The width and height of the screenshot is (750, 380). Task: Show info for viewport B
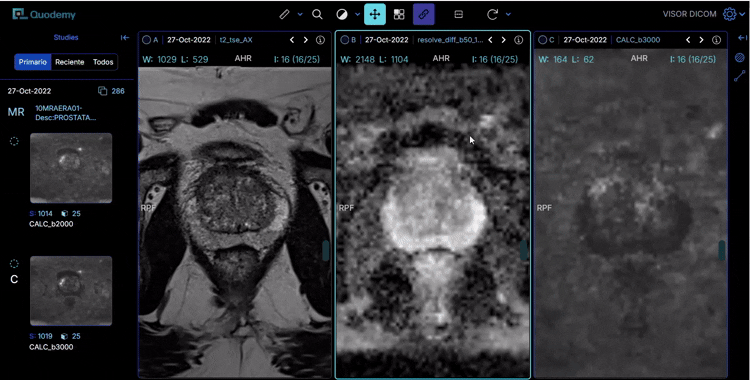point(518,40)
